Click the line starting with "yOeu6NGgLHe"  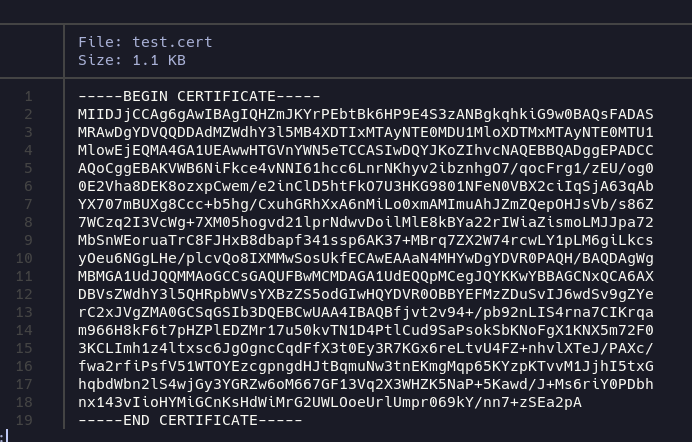[365, 258]
